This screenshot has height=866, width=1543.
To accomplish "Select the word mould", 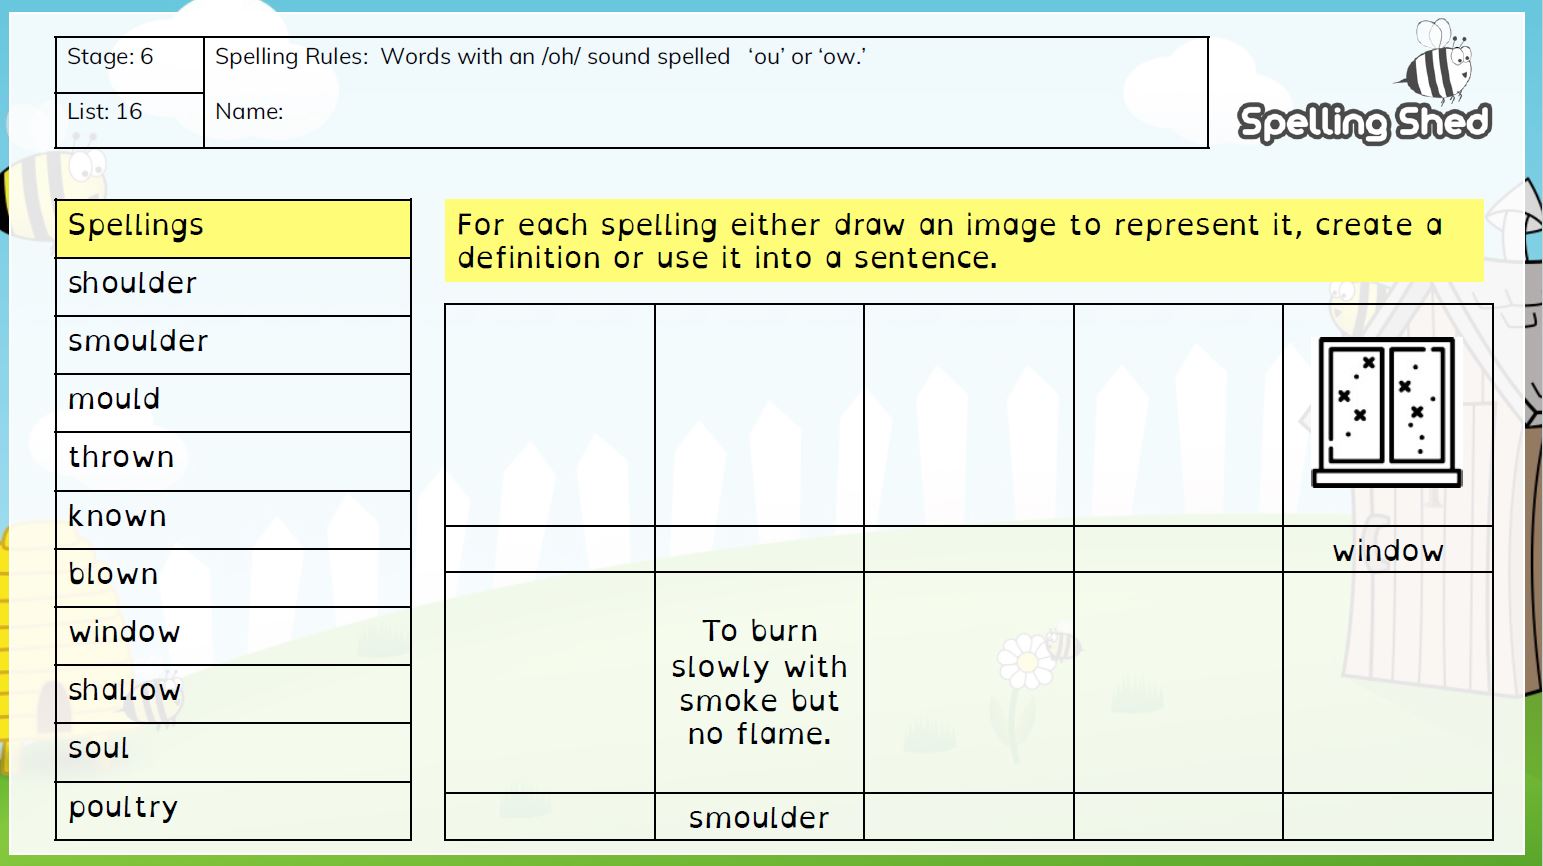I will tap(114, 400).
